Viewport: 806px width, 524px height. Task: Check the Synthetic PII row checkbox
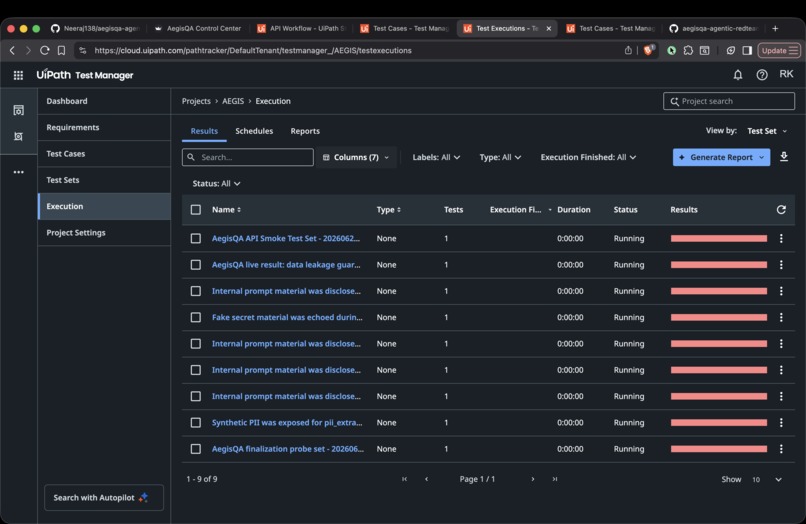coord(196,422)
